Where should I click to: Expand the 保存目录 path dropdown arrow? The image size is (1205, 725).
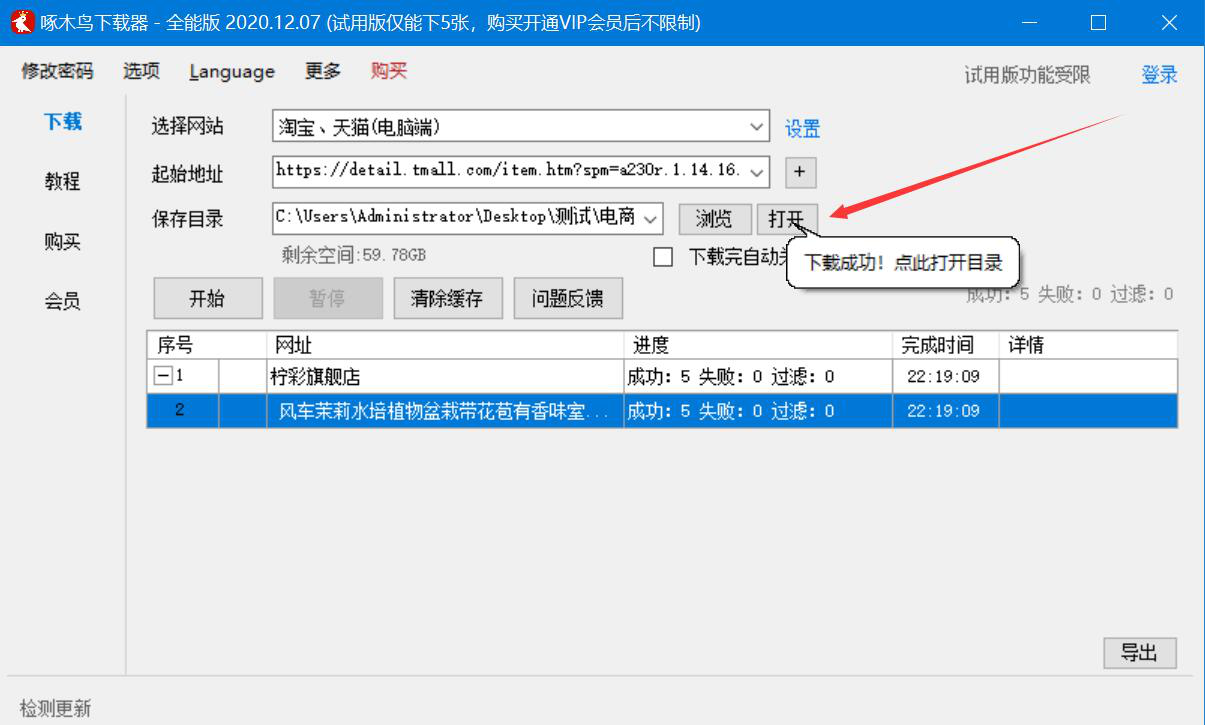(x=651, y=218)
